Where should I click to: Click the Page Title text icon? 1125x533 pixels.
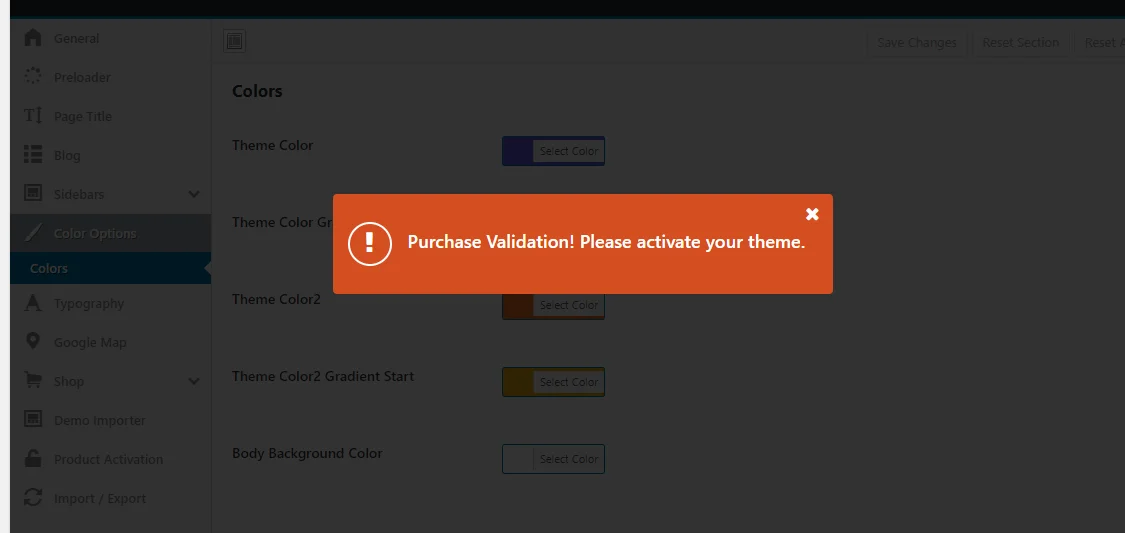pyautogui.click(x=33, y=115)
